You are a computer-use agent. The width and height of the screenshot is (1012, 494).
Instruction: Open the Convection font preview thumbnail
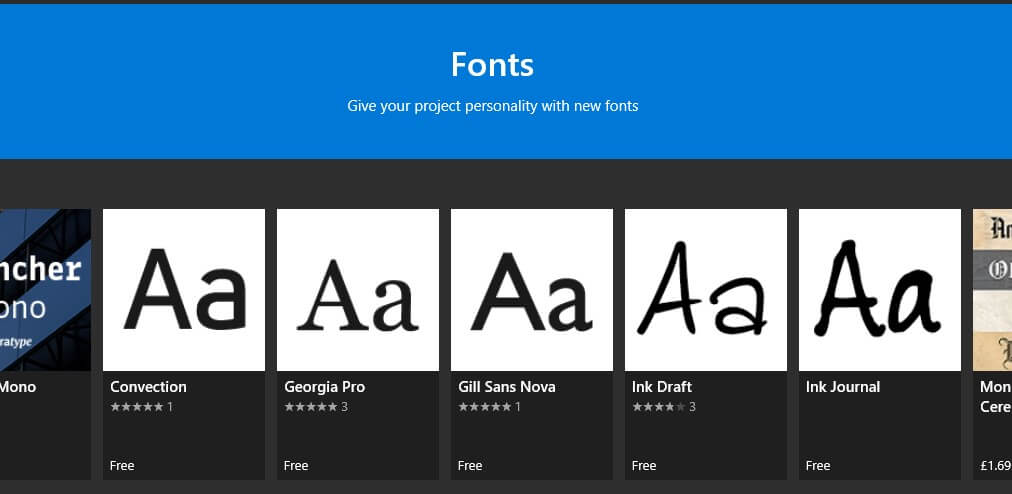[x=184, y=290]
